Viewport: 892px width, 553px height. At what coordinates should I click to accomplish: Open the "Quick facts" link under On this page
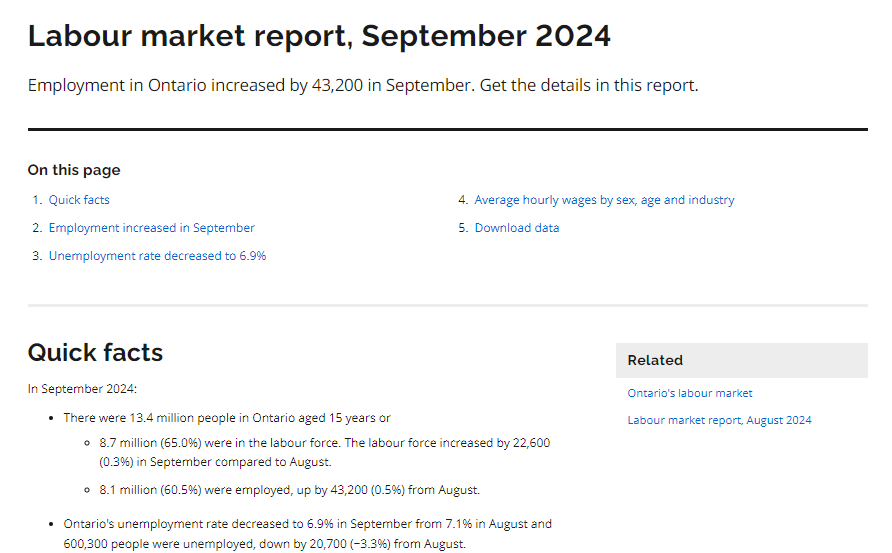click(79, 200)
